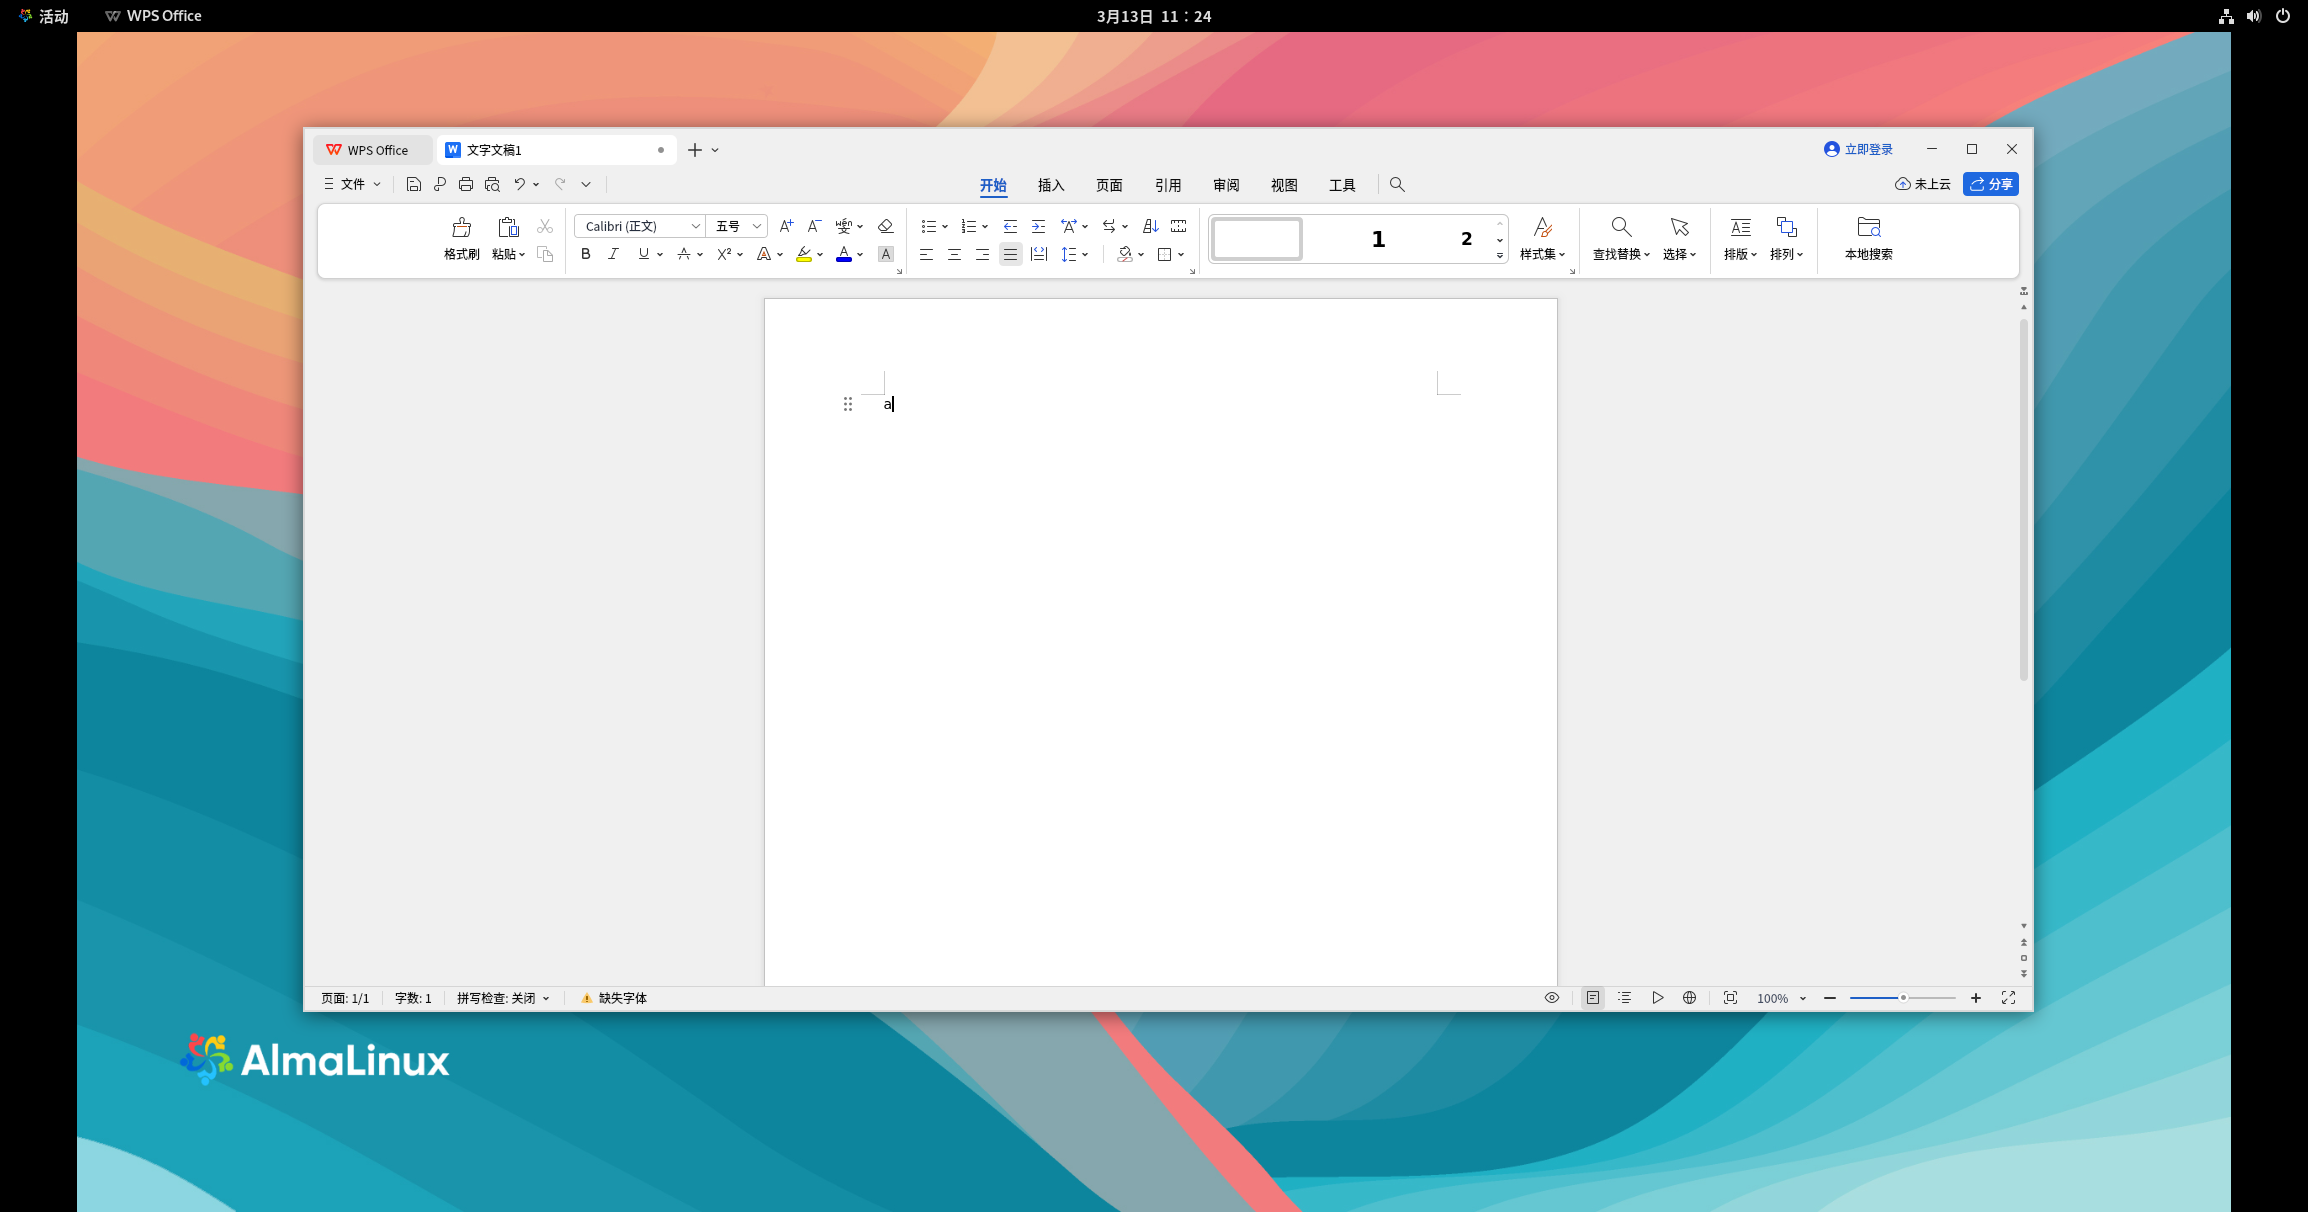2308x1212 pixels.
Task: Open the 文件 (File) menu
Action: (352, 184)
